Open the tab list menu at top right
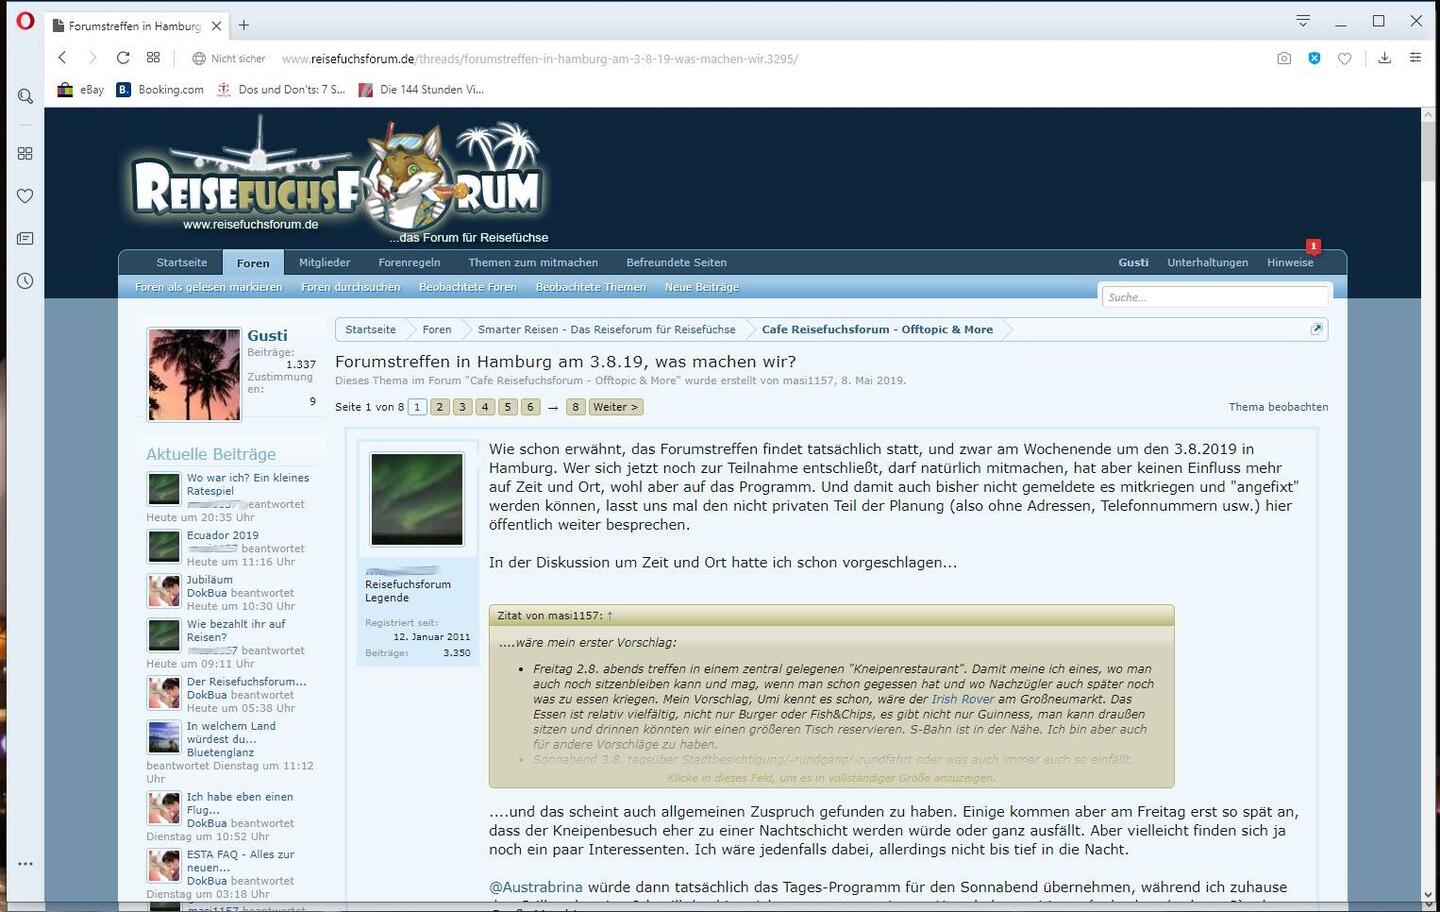This screenshot has width=1440, height=912. pyautogui.click(x=1303, y=21)
